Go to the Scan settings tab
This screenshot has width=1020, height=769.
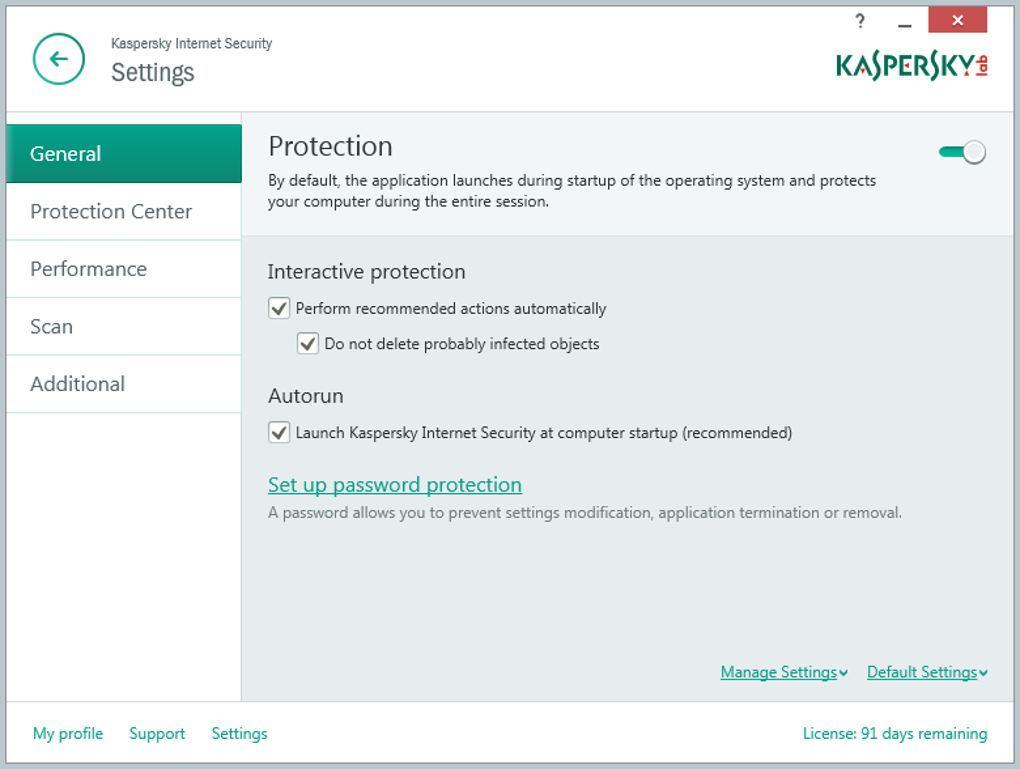pos(124,326)
